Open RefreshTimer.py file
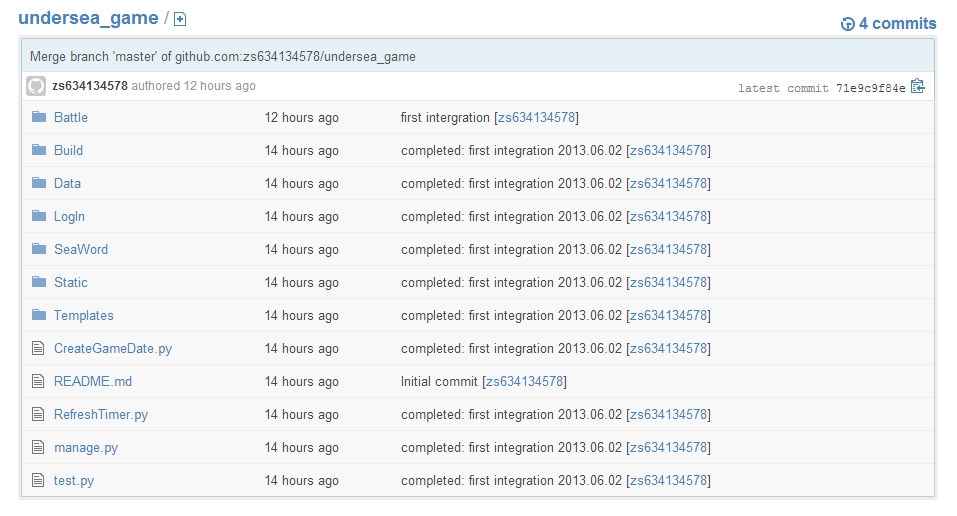The height and width of the screenshot is (516, 957). (x=101, y=414)
